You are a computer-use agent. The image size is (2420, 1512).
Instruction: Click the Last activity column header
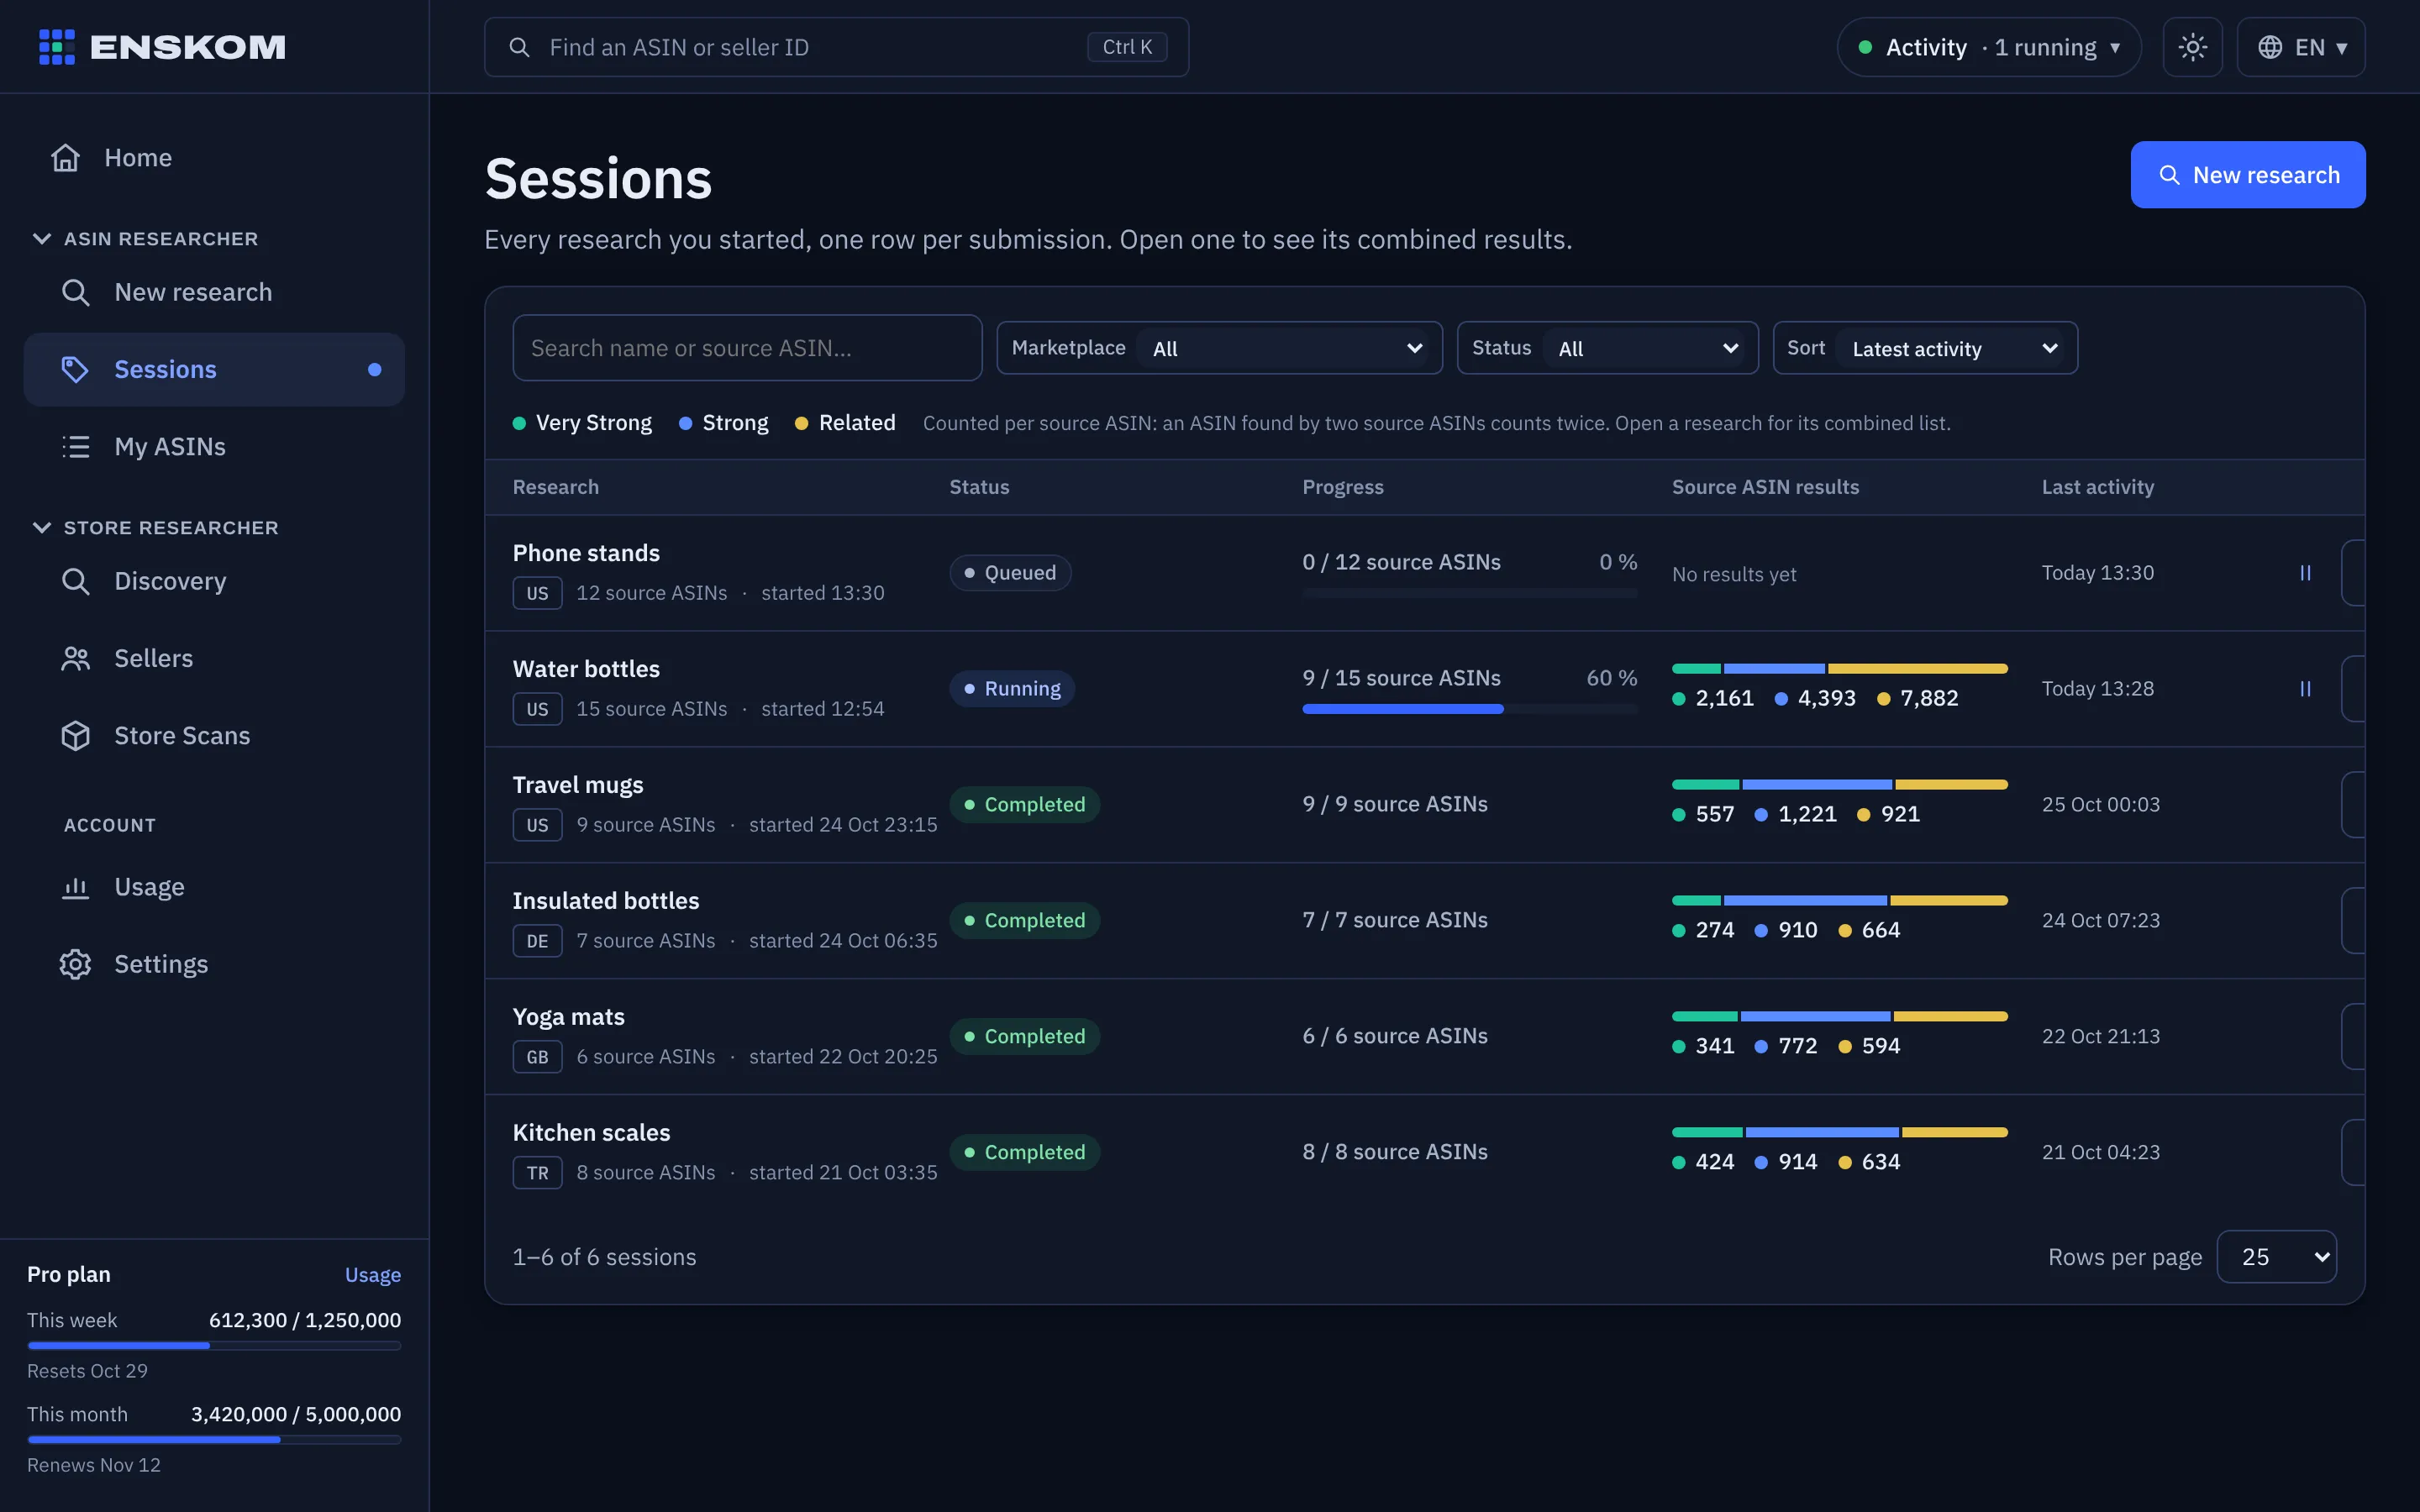click(x=2097, y=487)
